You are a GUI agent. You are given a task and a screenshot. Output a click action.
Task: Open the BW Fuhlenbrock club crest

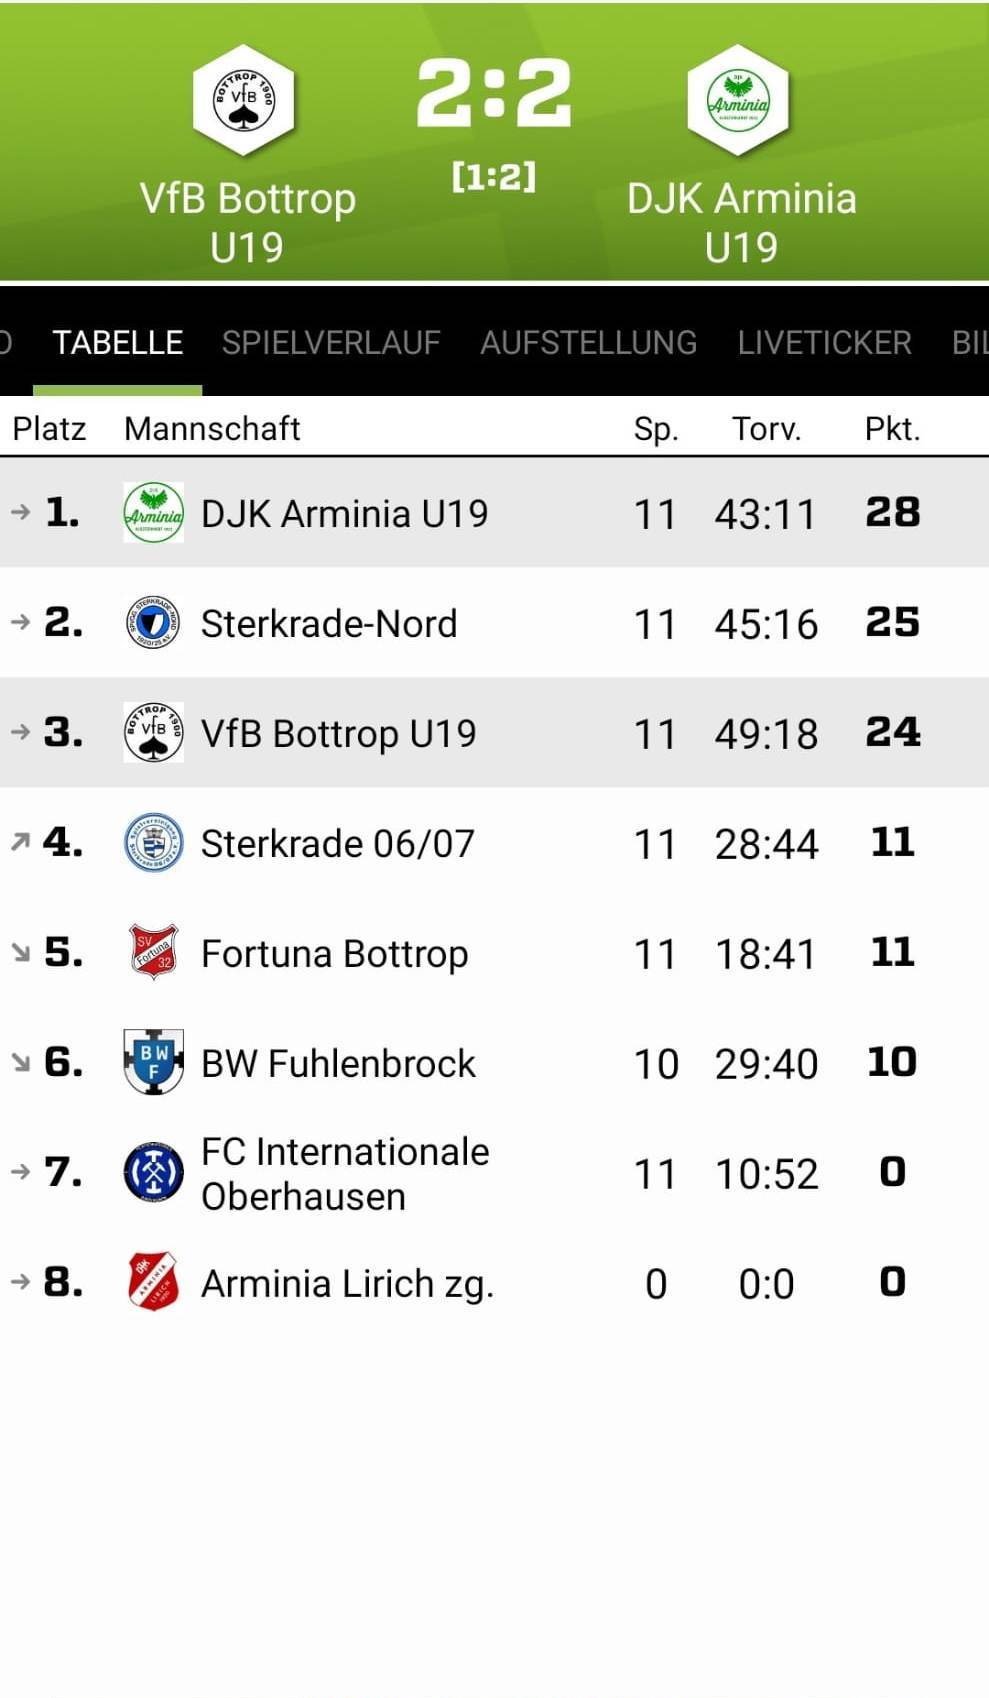point(153,1062)
